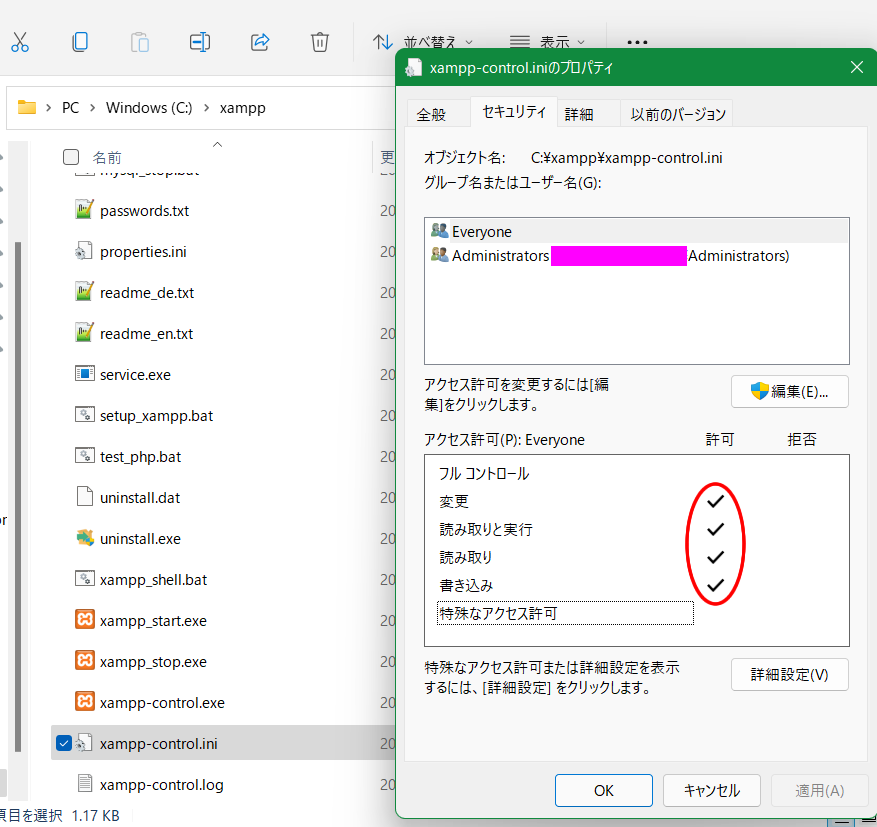Switch to the 全般 tab
Screen dimensions: 877x827
click(x=431, y=114)
